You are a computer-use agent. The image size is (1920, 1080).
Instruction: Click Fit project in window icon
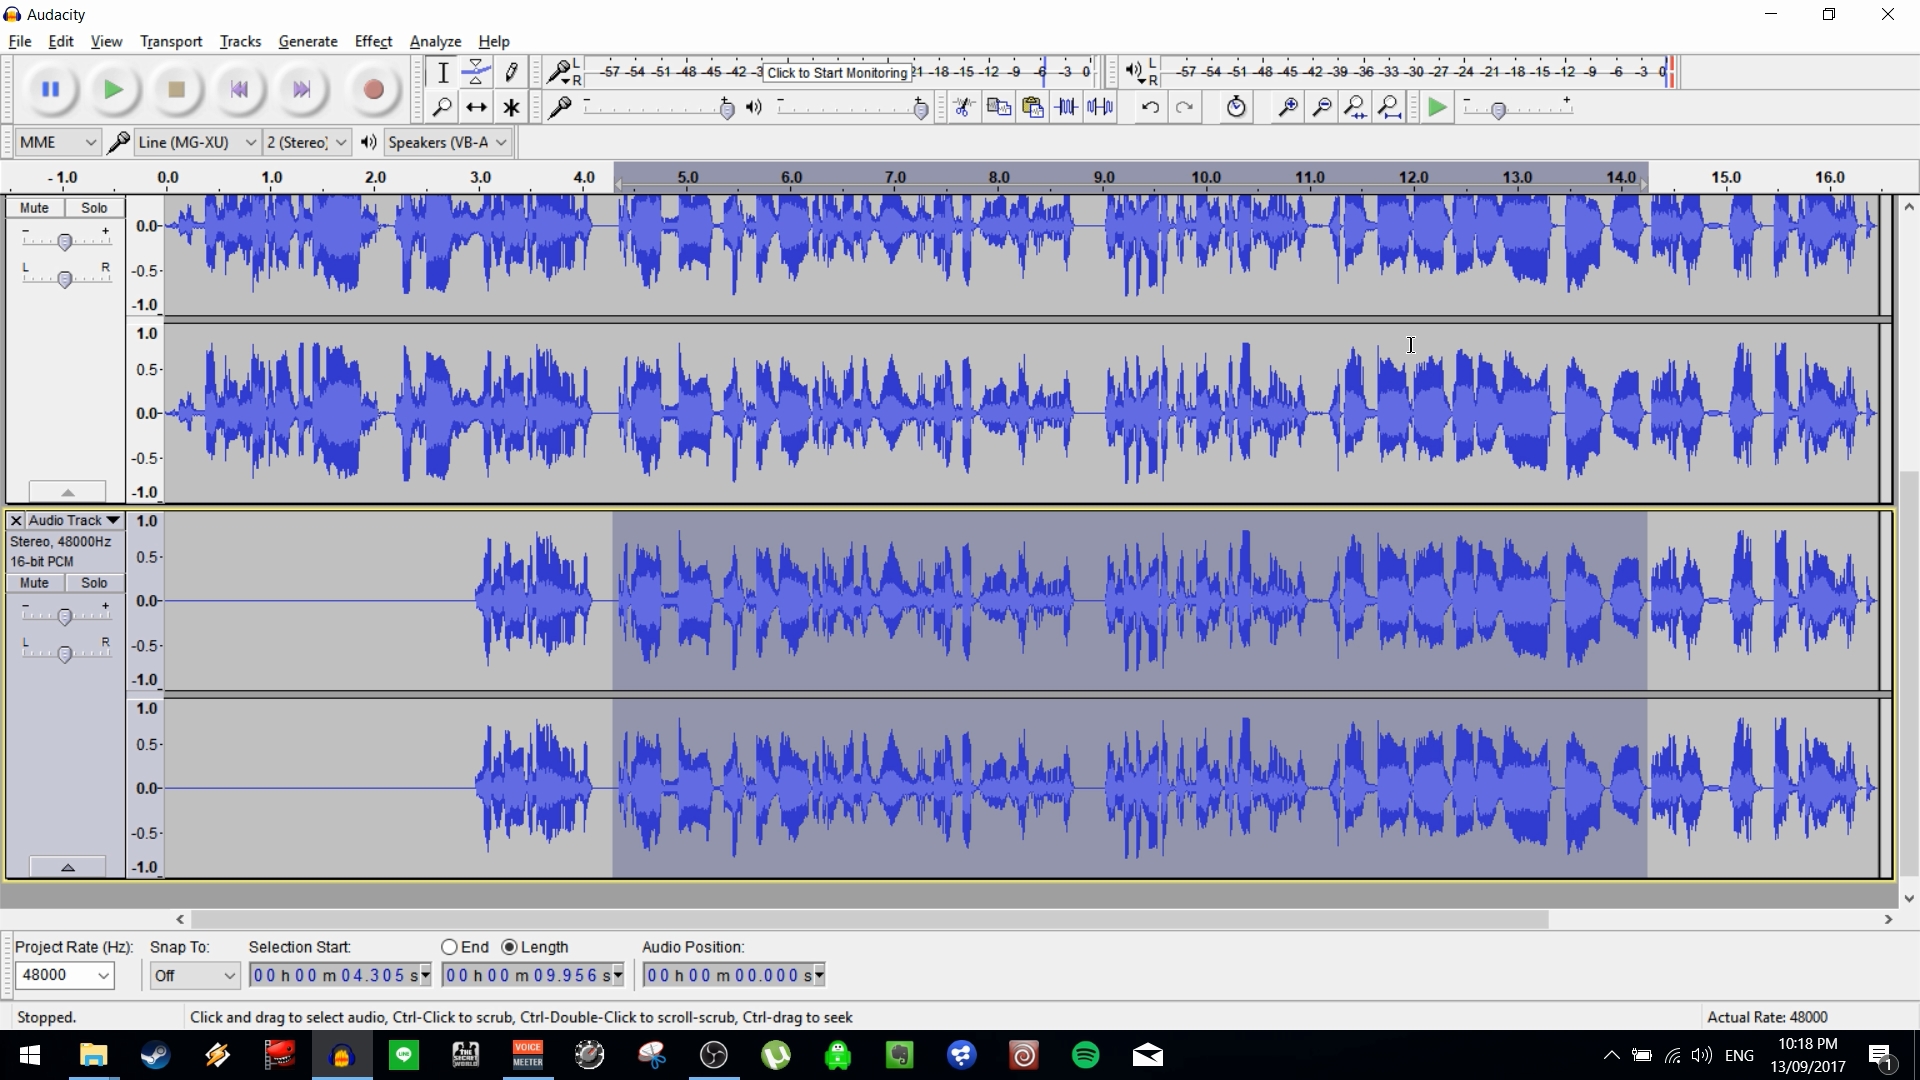tap(1390, 107)
